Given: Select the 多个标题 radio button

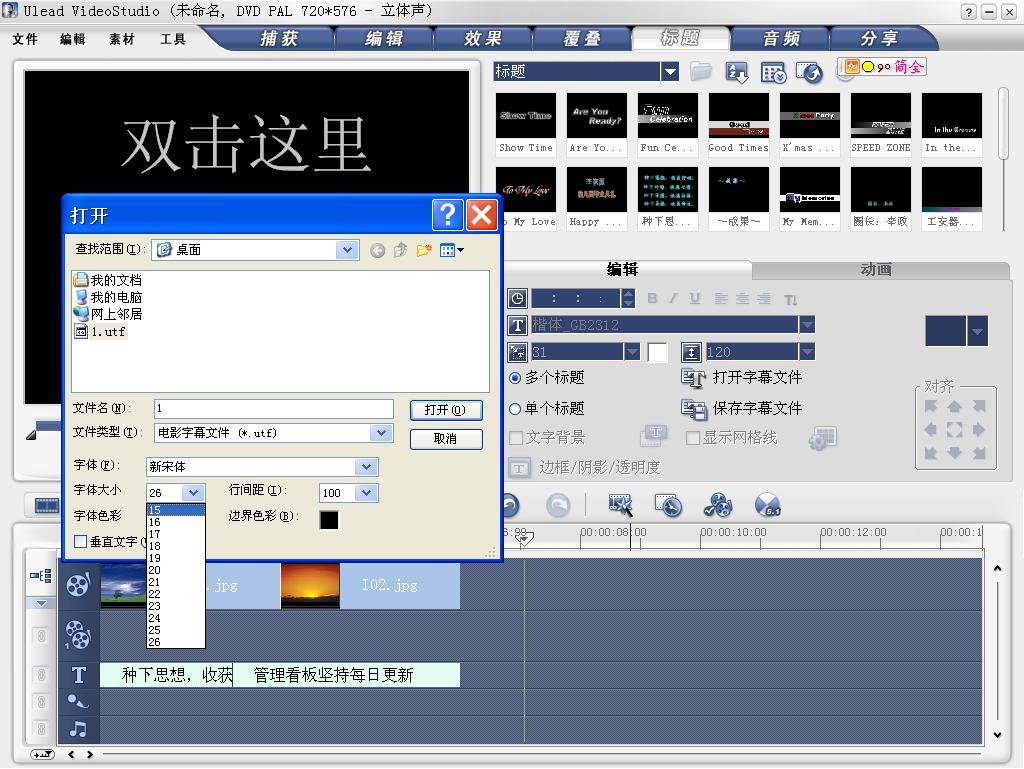Looking at the screenshot, I should click(515, 378).
